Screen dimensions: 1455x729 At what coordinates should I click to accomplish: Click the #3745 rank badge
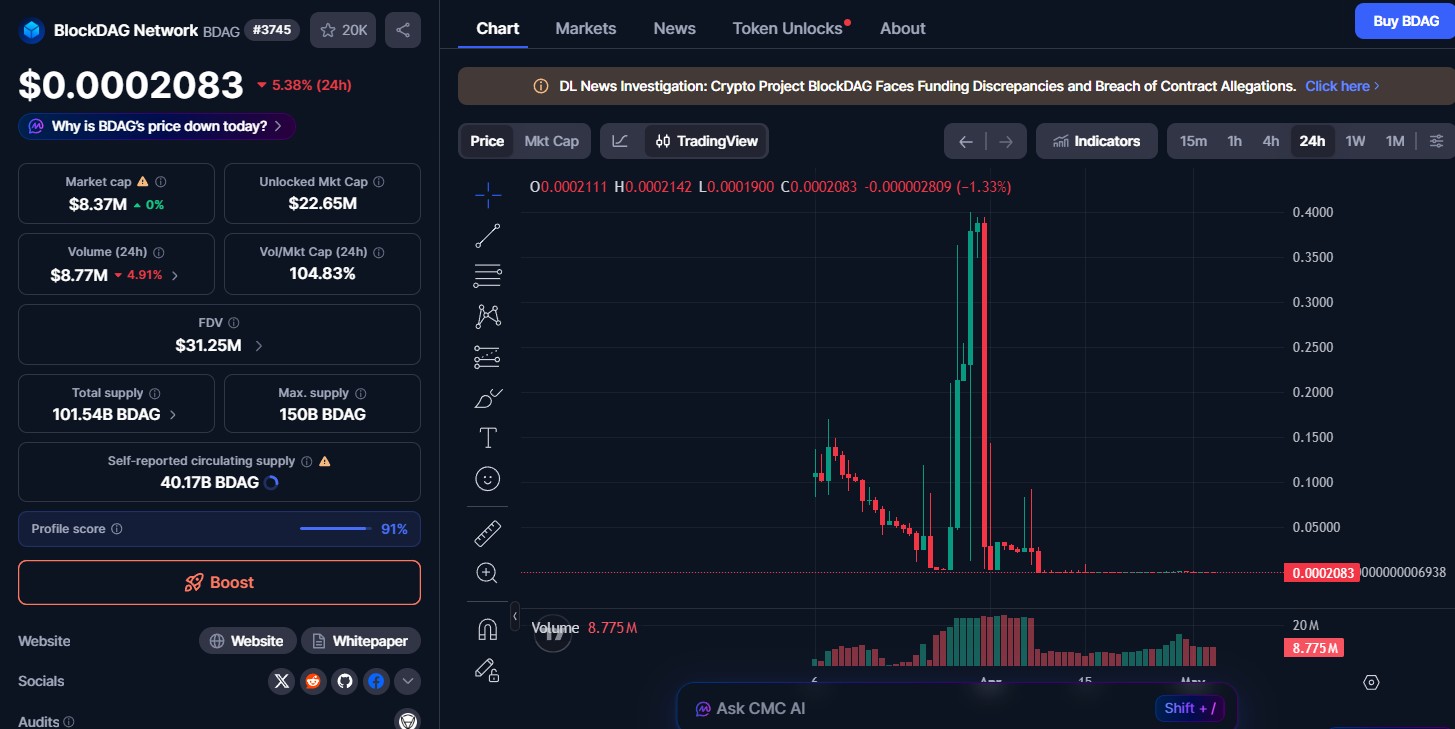(x=272, y=30)
